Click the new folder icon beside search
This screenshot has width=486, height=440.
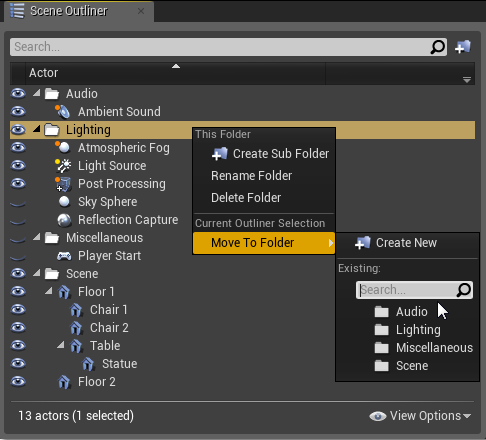(463, 47)
